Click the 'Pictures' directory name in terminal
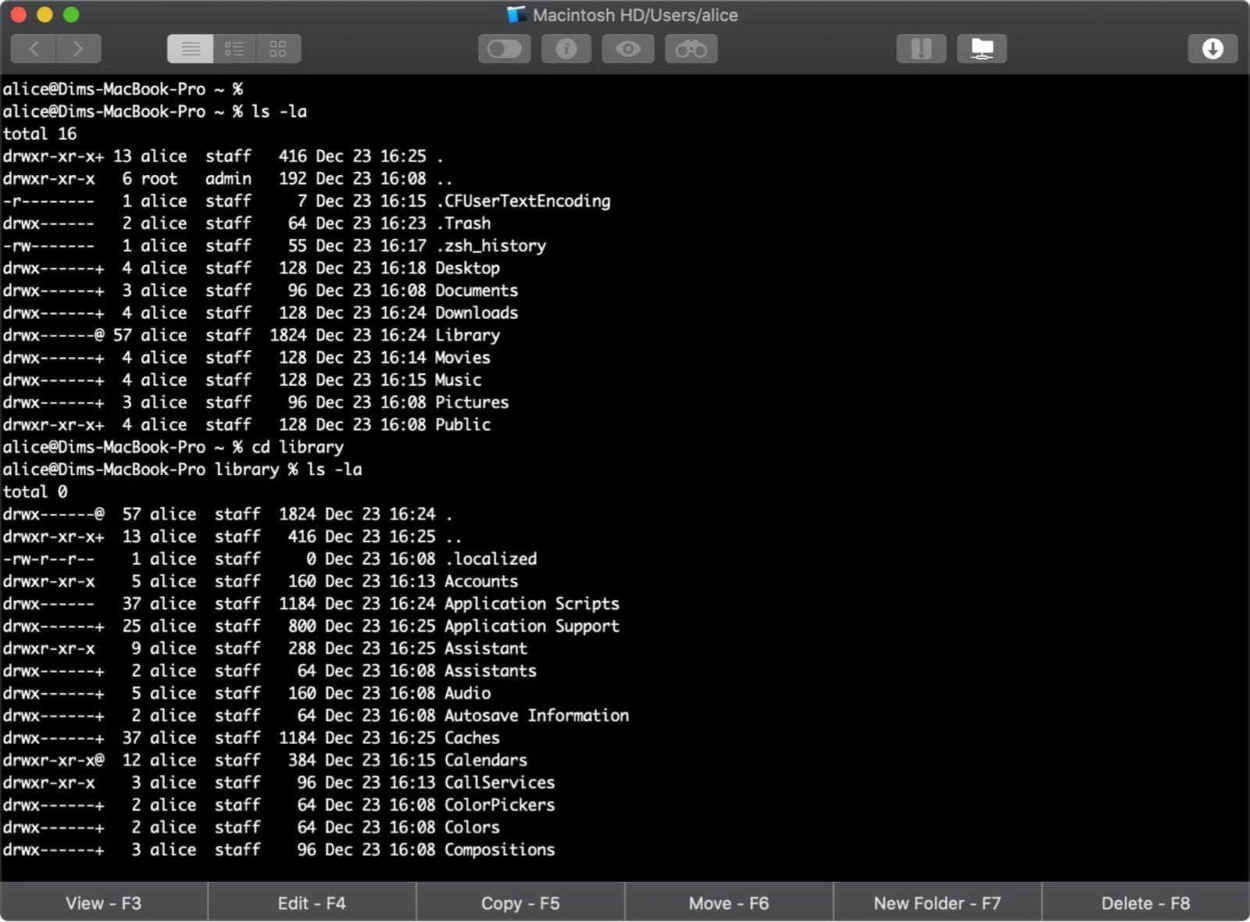 click(472, 402)
